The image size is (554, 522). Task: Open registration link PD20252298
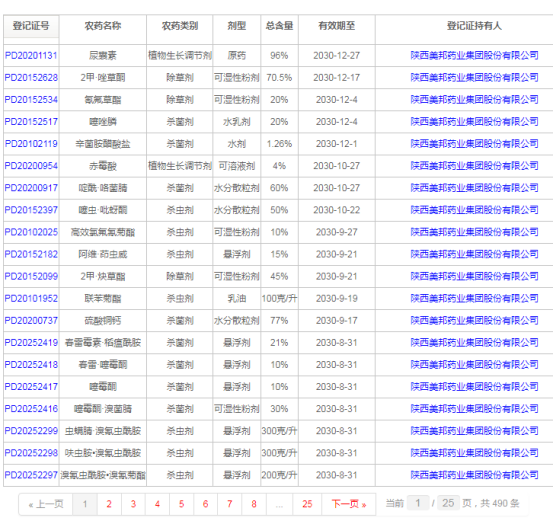coord(31,453)
